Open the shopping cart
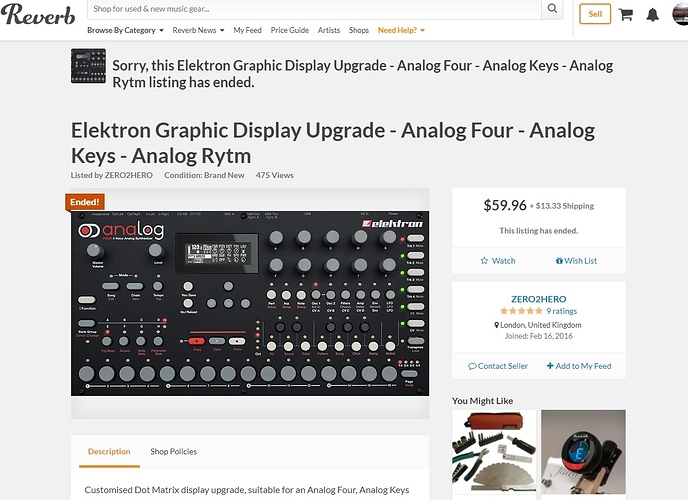The height and width of the screenshot is (500, 688). (626, 14)
